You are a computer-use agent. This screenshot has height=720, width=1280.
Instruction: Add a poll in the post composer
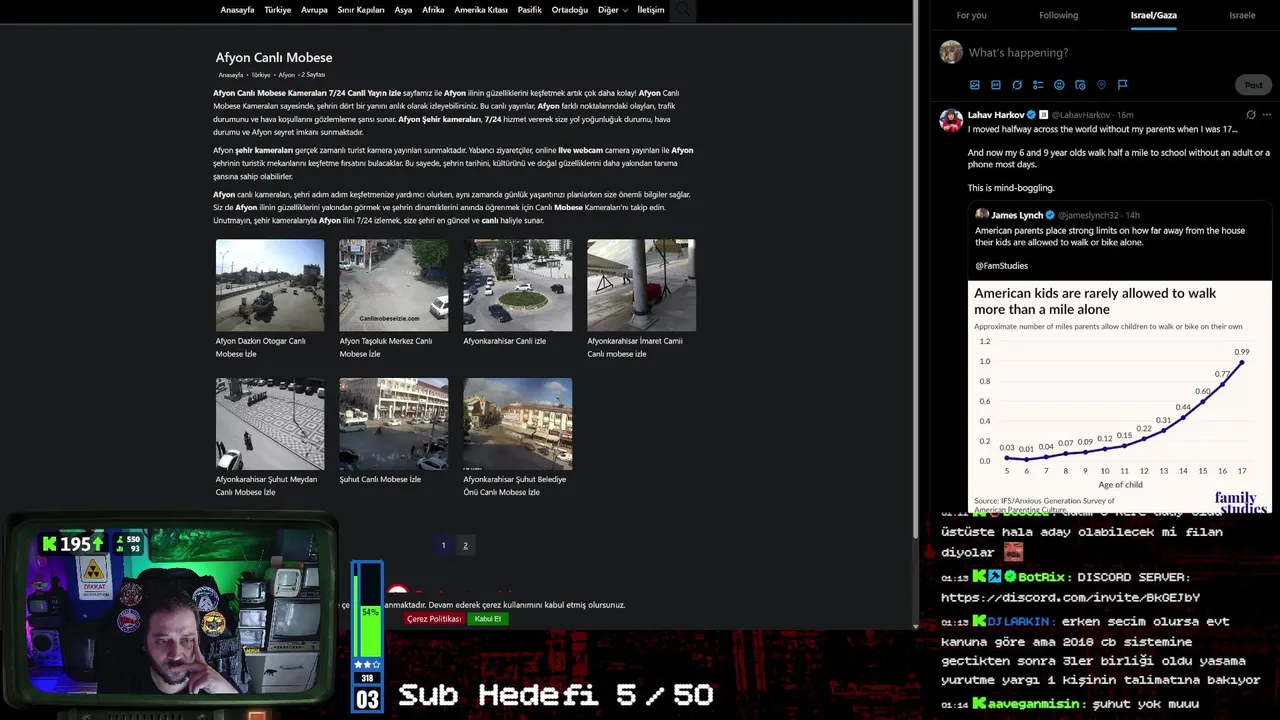click(1038, 85)
